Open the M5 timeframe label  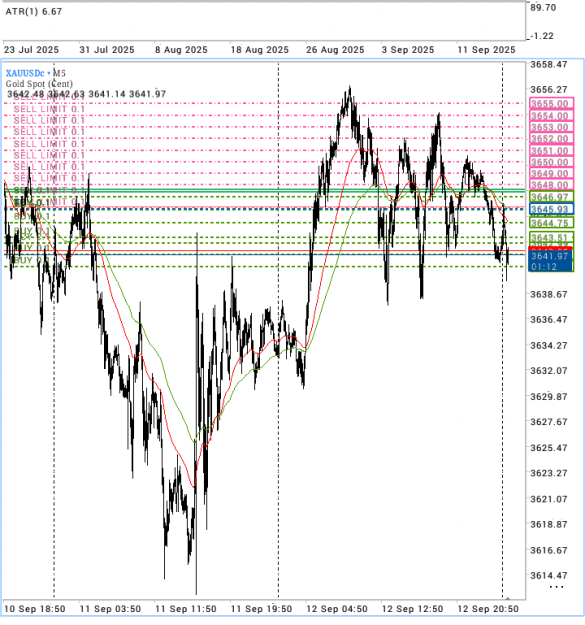pyautogui.click(x=59, y=73)
